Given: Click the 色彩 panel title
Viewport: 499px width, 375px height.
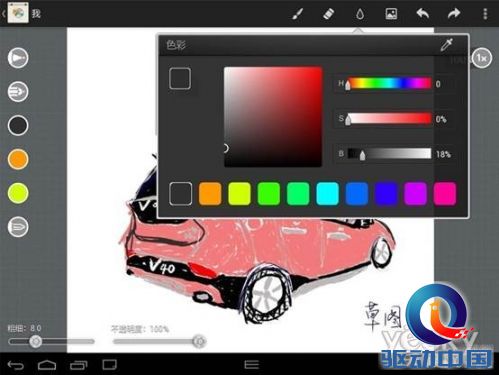Looking at the screenshot, I should tap(176, 45).
